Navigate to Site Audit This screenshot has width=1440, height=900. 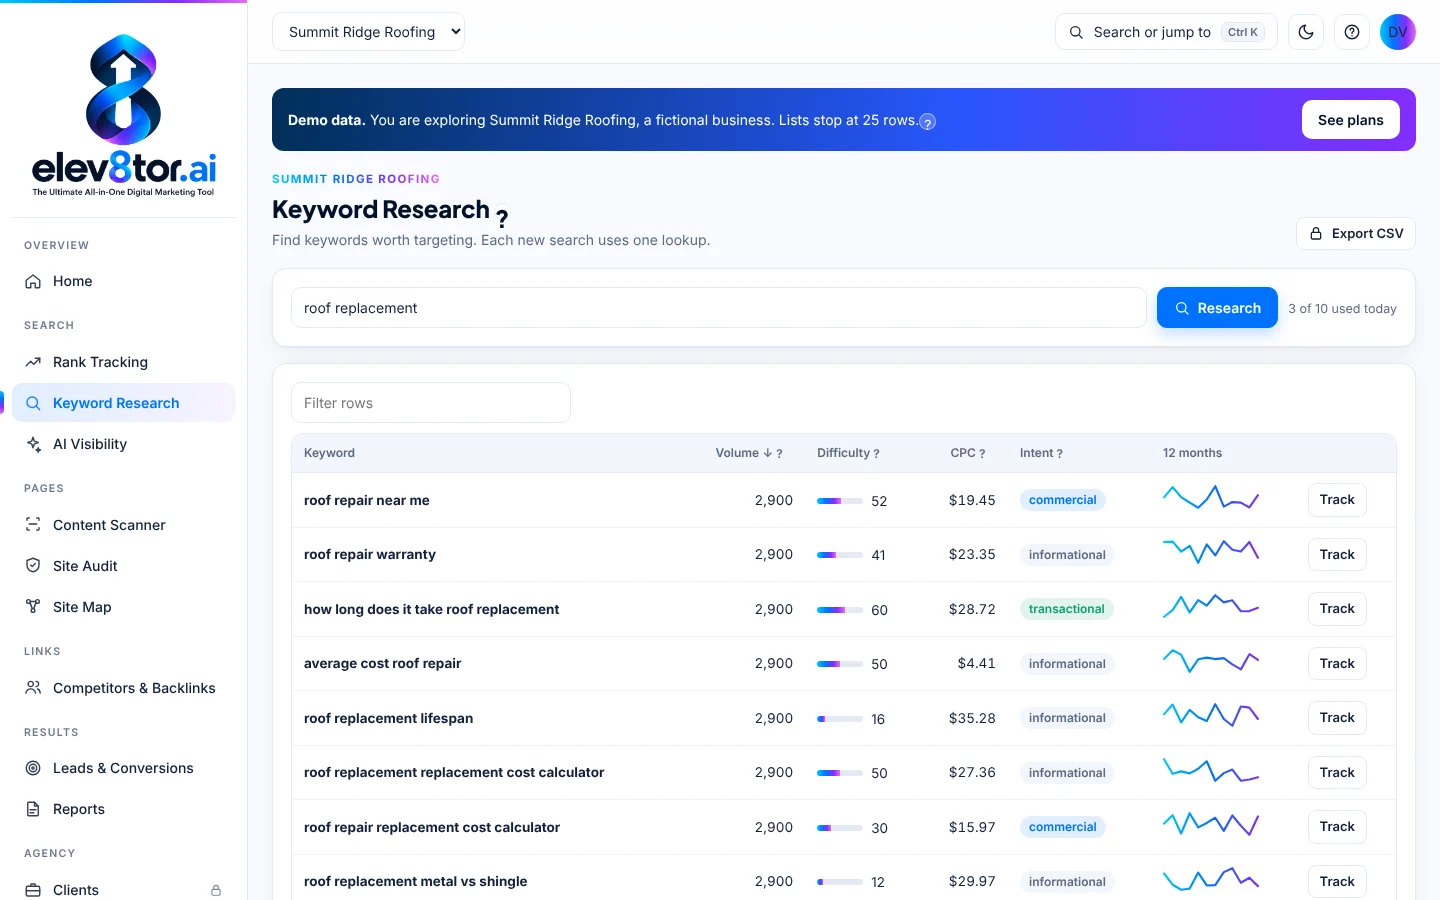123,566
